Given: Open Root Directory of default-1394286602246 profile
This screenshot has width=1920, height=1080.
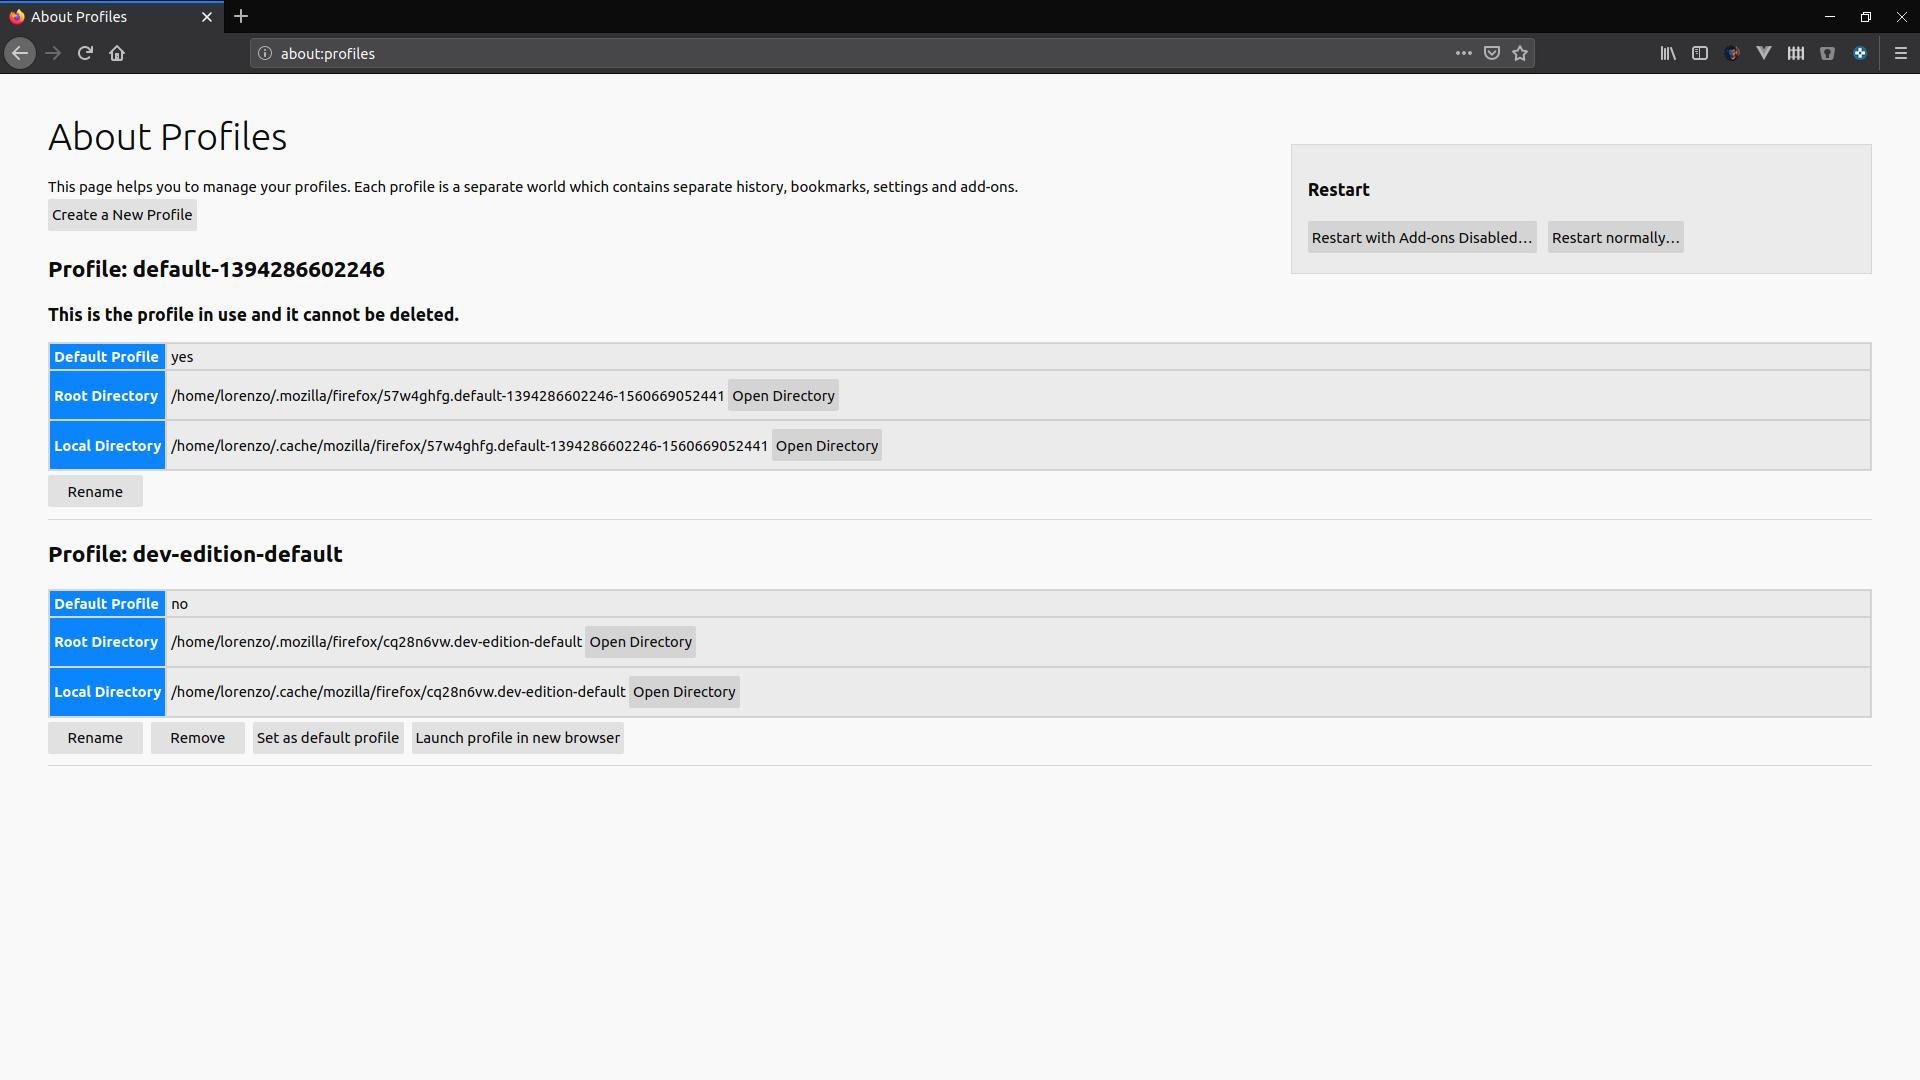Looking at the screenshot, I should tap(782, 396).
